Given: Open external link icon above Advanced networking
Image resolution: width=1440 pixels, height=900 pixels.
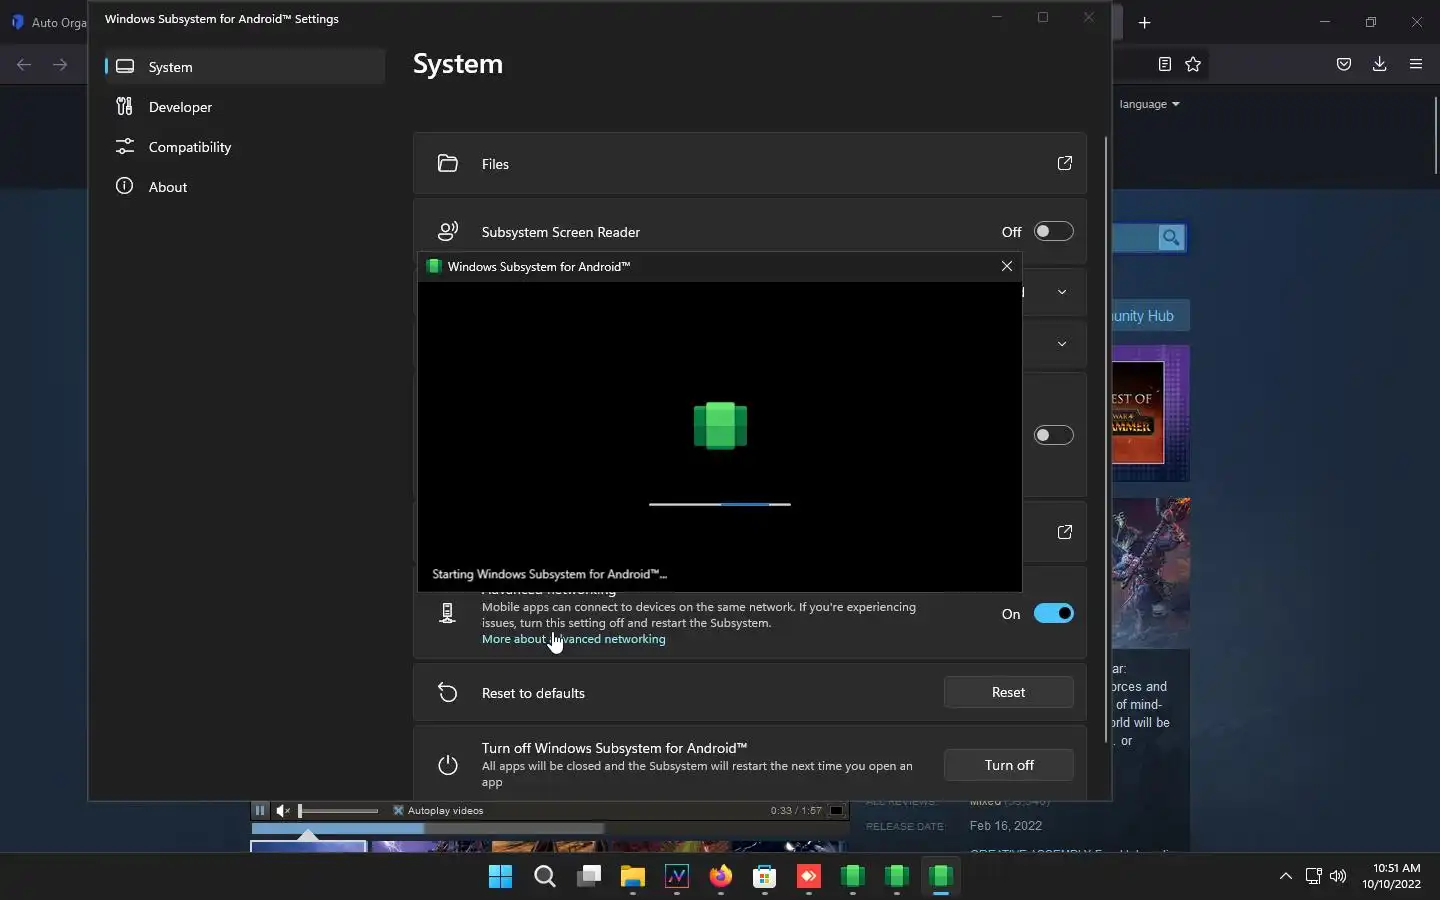Looking at the screenshot, I should click(x=1065, y=532).
